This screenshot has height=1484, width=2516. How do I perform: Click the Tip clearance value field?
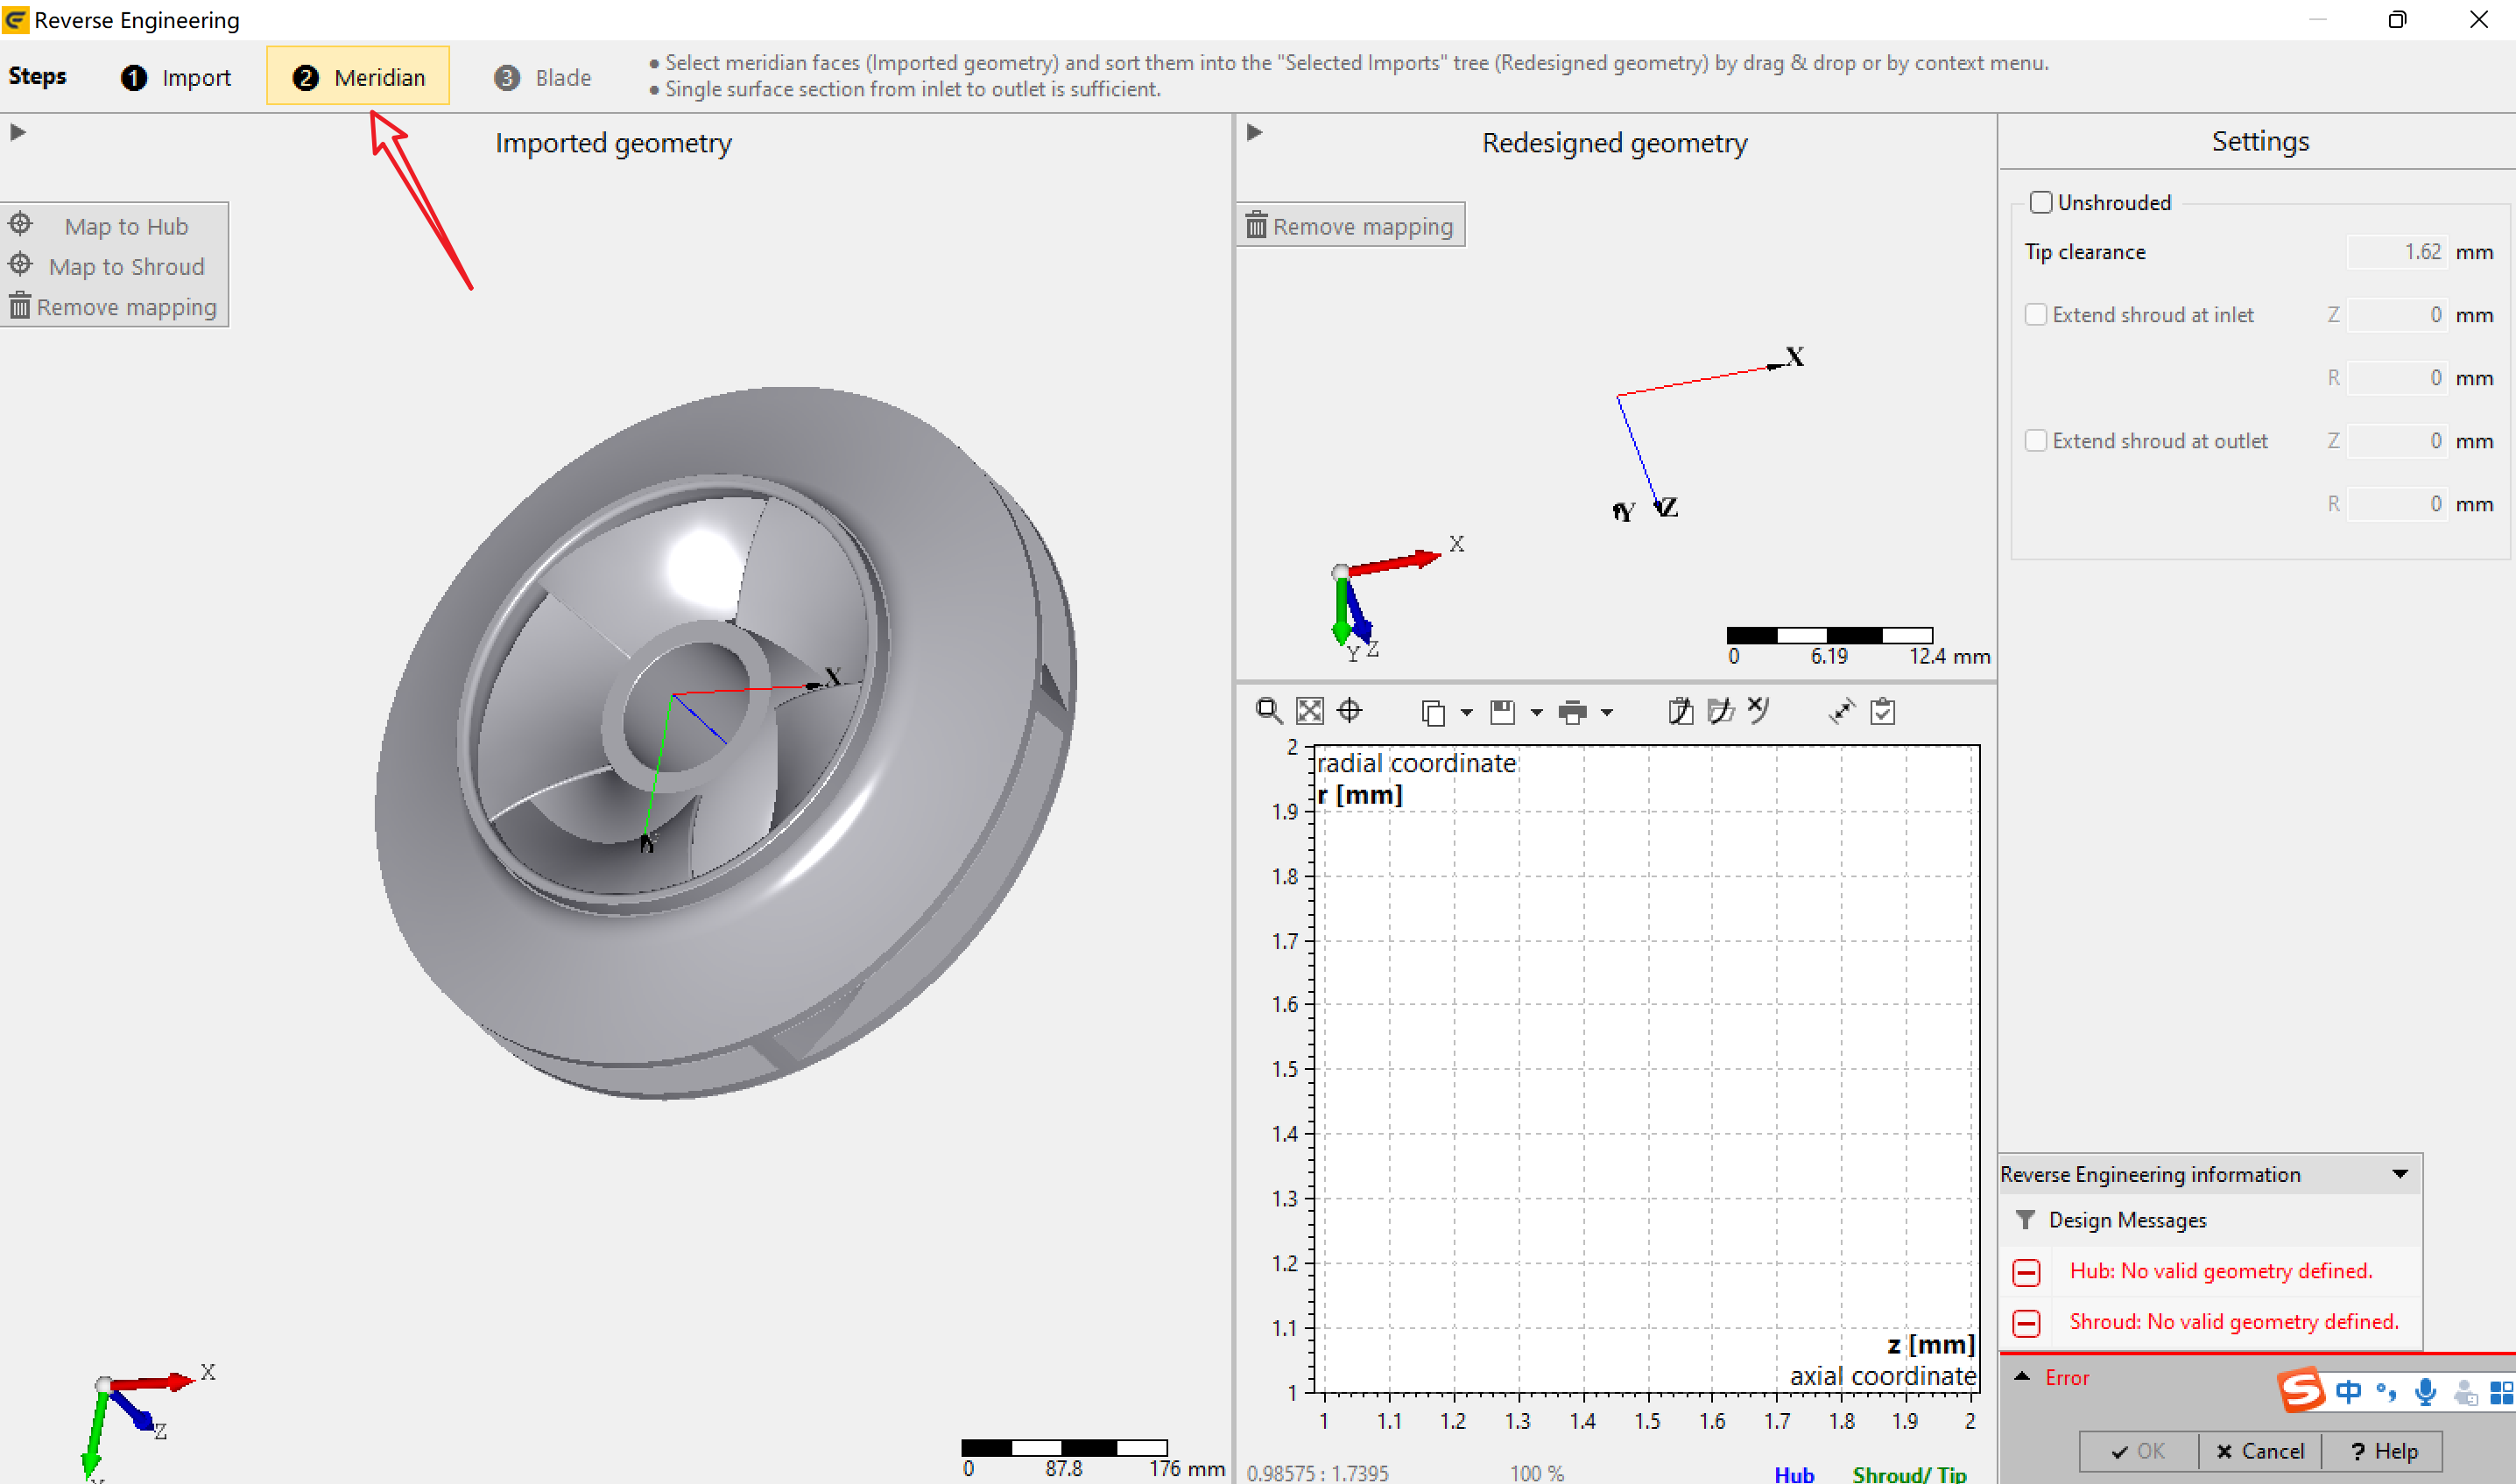coord(2396,252)
